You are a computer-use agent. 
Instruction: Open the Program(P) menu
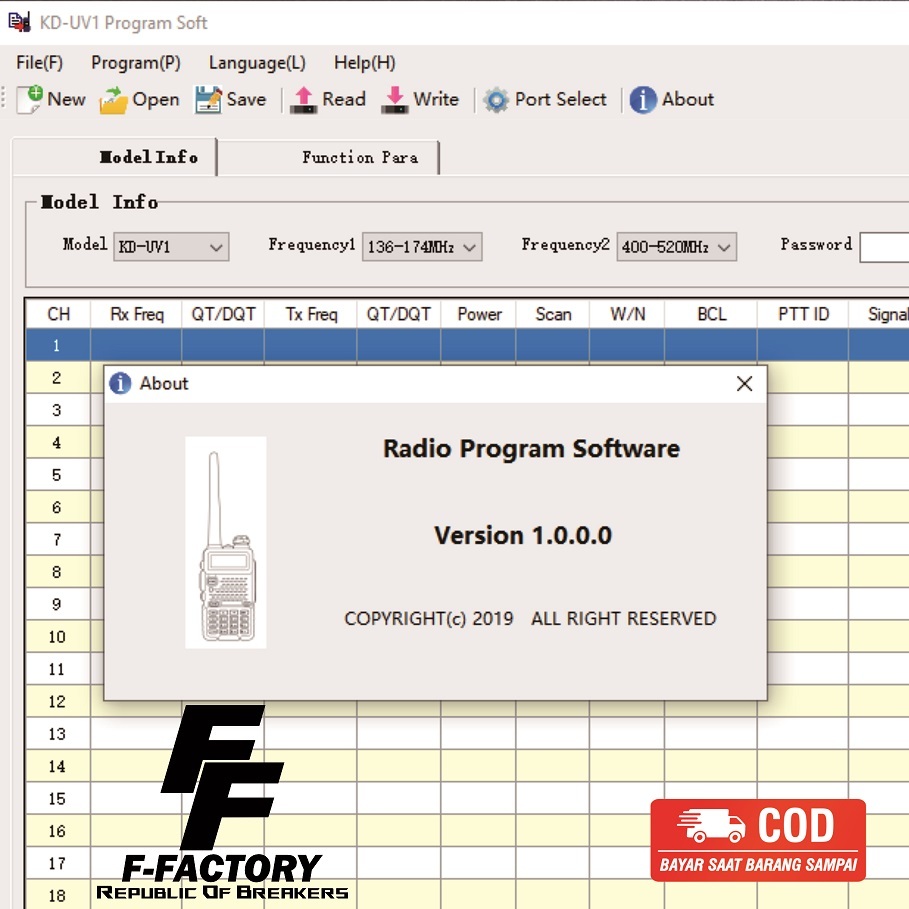[135, 62]
